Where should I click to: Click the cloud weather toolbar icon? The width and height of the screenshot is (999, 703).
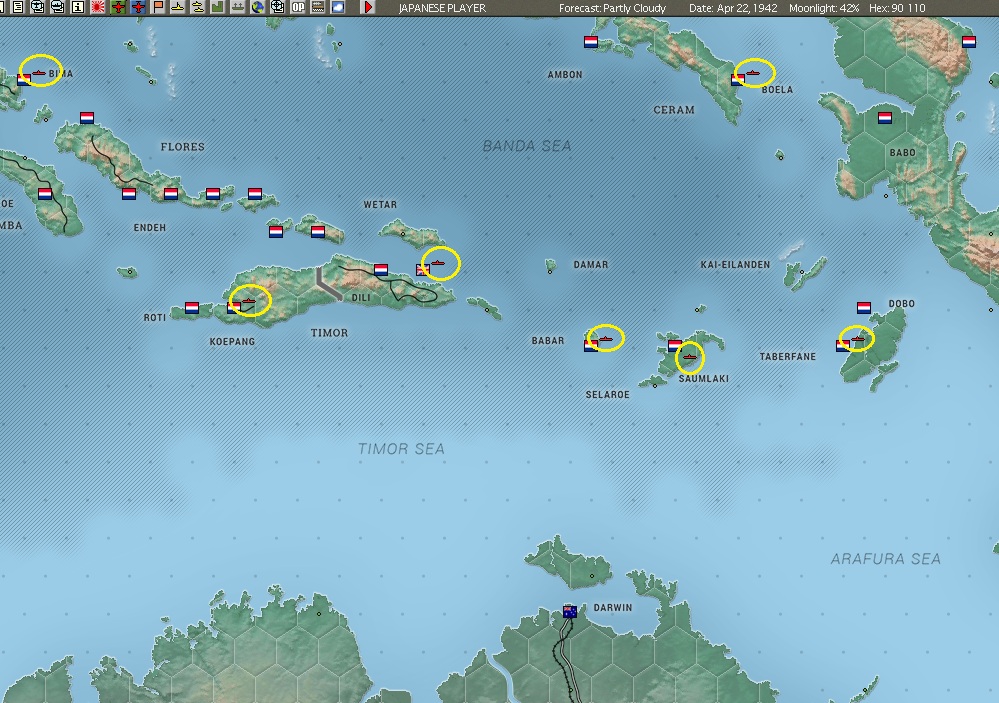tap(338, 7)
